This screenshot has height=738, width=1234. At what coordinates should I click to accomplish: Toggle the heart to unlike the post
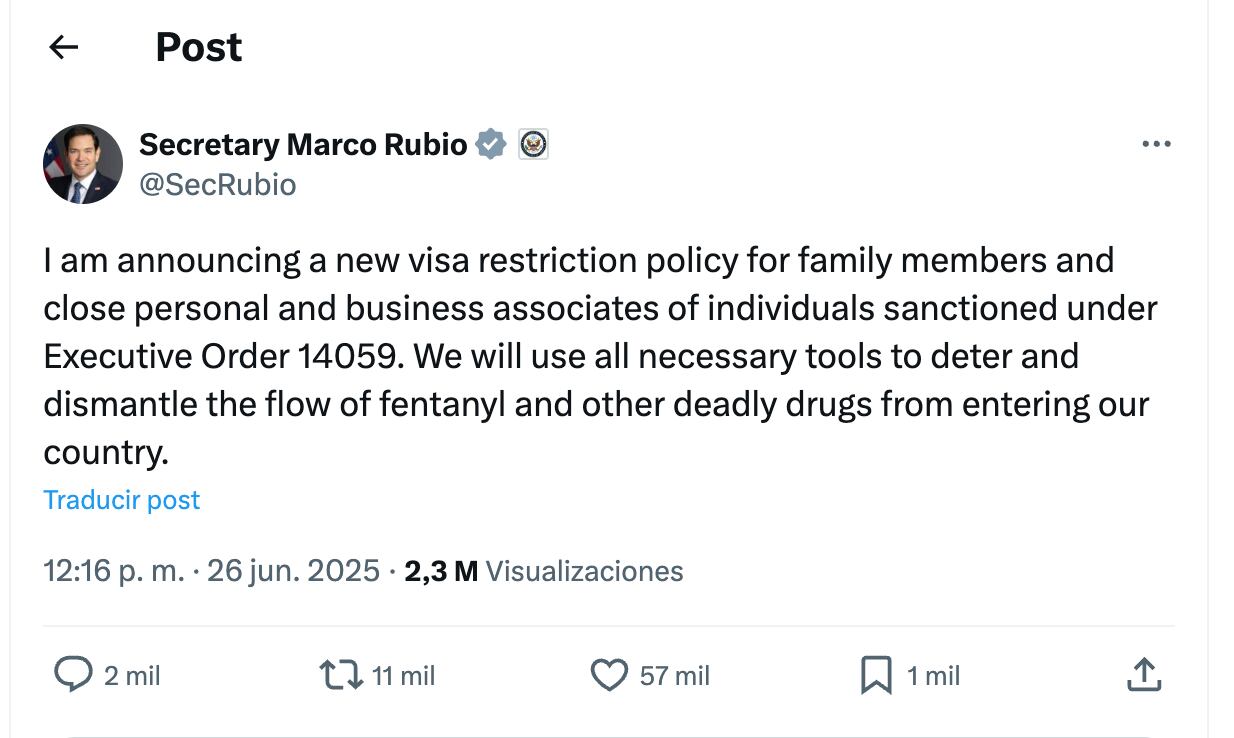pyautogui.click(x=611, y=676)
